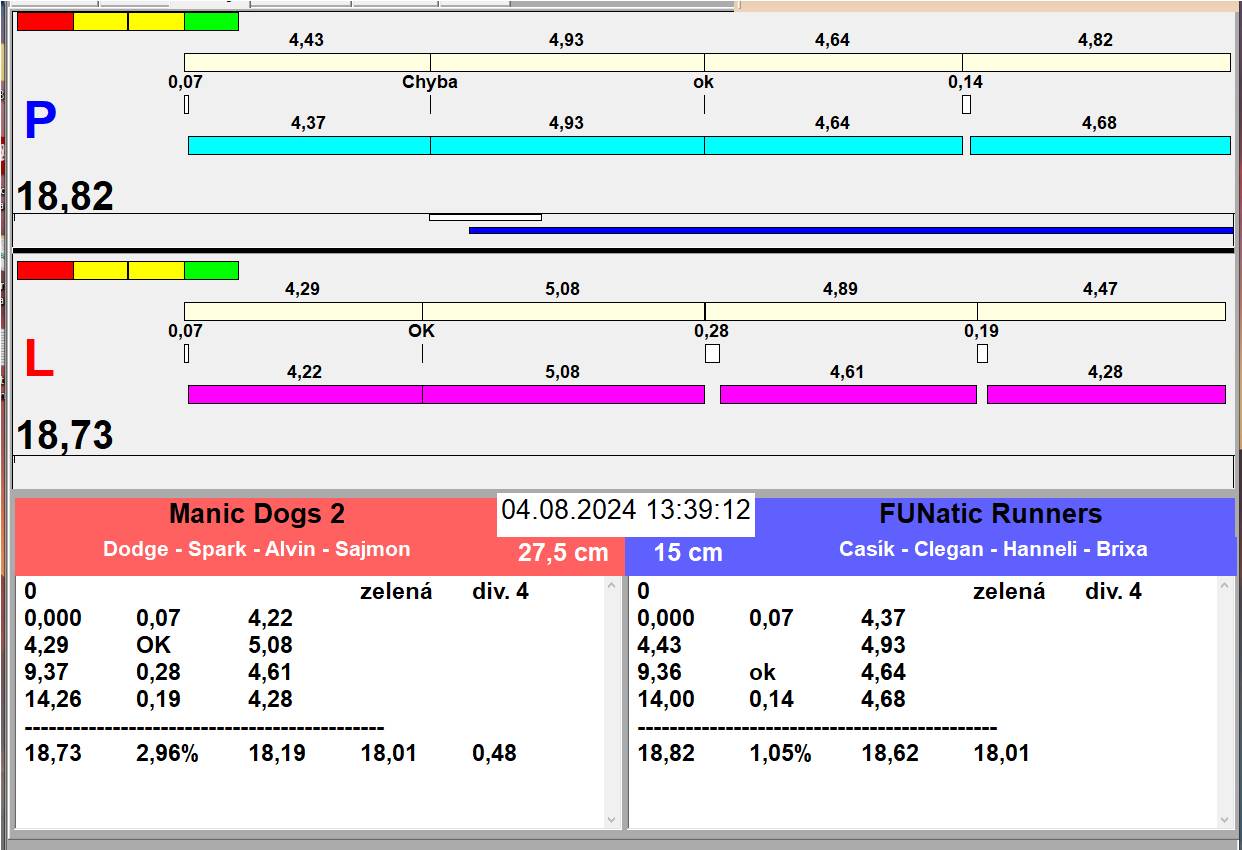1242x850 pixels.
Task: Click the green start light in lane P
Action: click(x=211, y=21)
